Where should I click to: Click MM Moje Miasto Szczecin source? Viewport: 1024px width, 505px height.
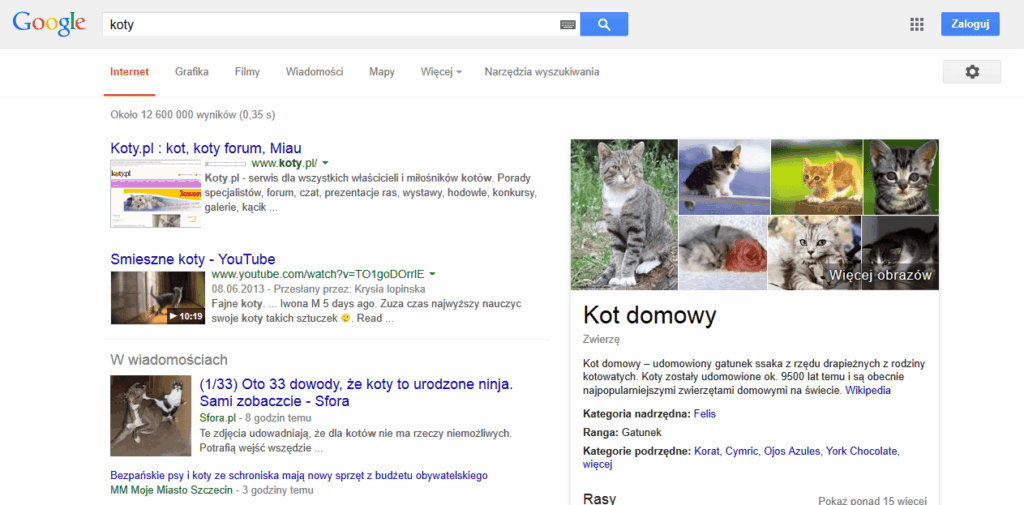[x=171, y=490]
